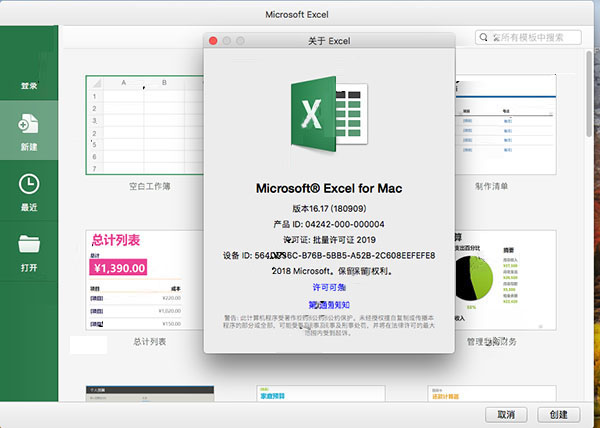Click the Excel logo in About dialog
Image resolution: width=600 pixels, height=428 pixels.
coord(329,114)
